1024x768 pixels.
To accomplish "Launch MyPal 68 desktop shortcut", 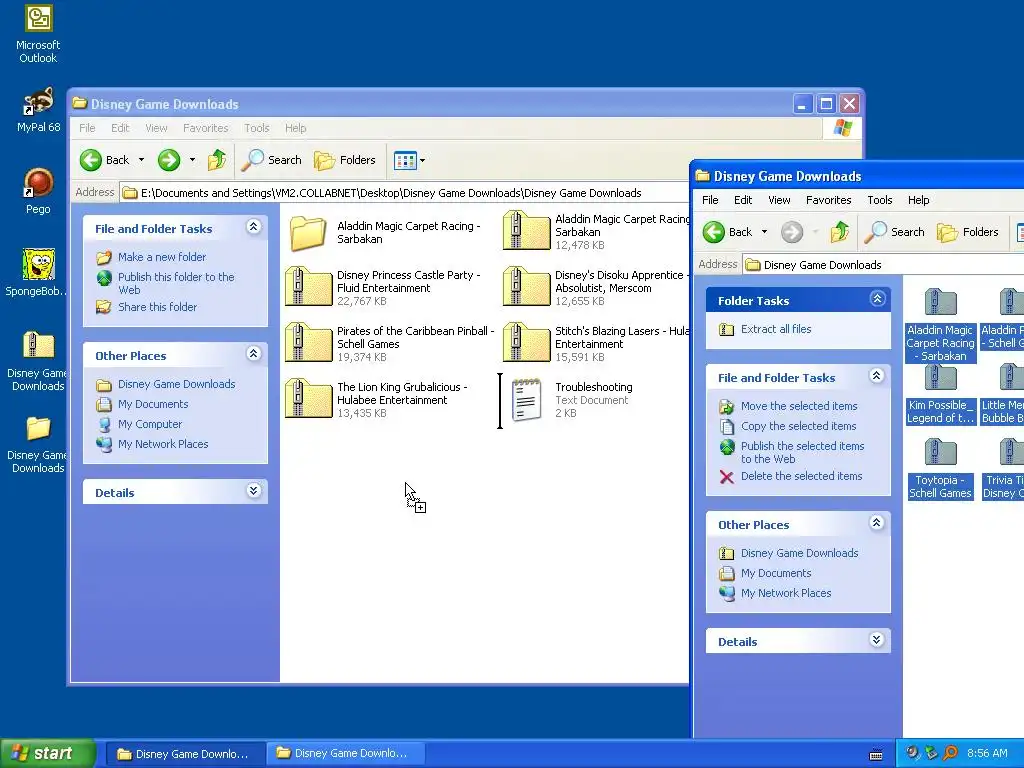I will 38,110.
